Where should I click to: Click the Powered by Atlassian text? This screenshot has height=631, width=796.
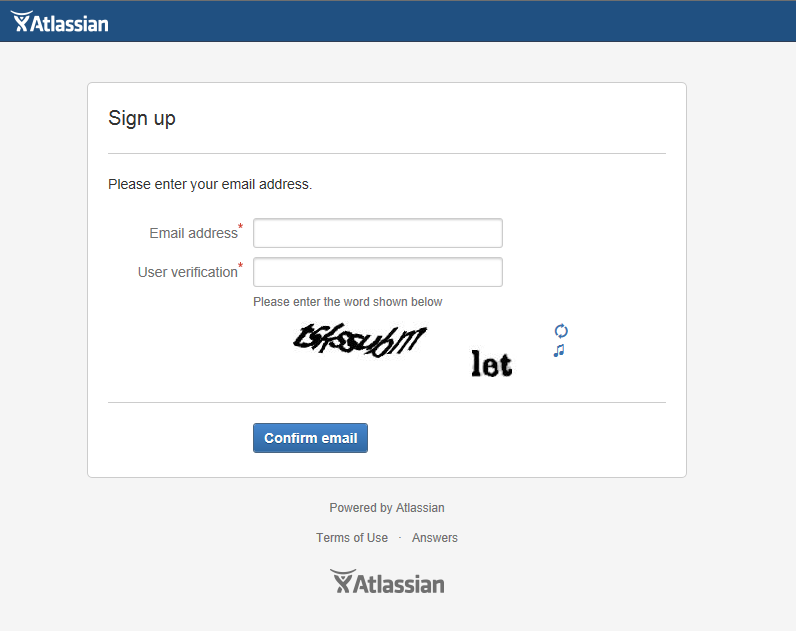tap(387, 508)
